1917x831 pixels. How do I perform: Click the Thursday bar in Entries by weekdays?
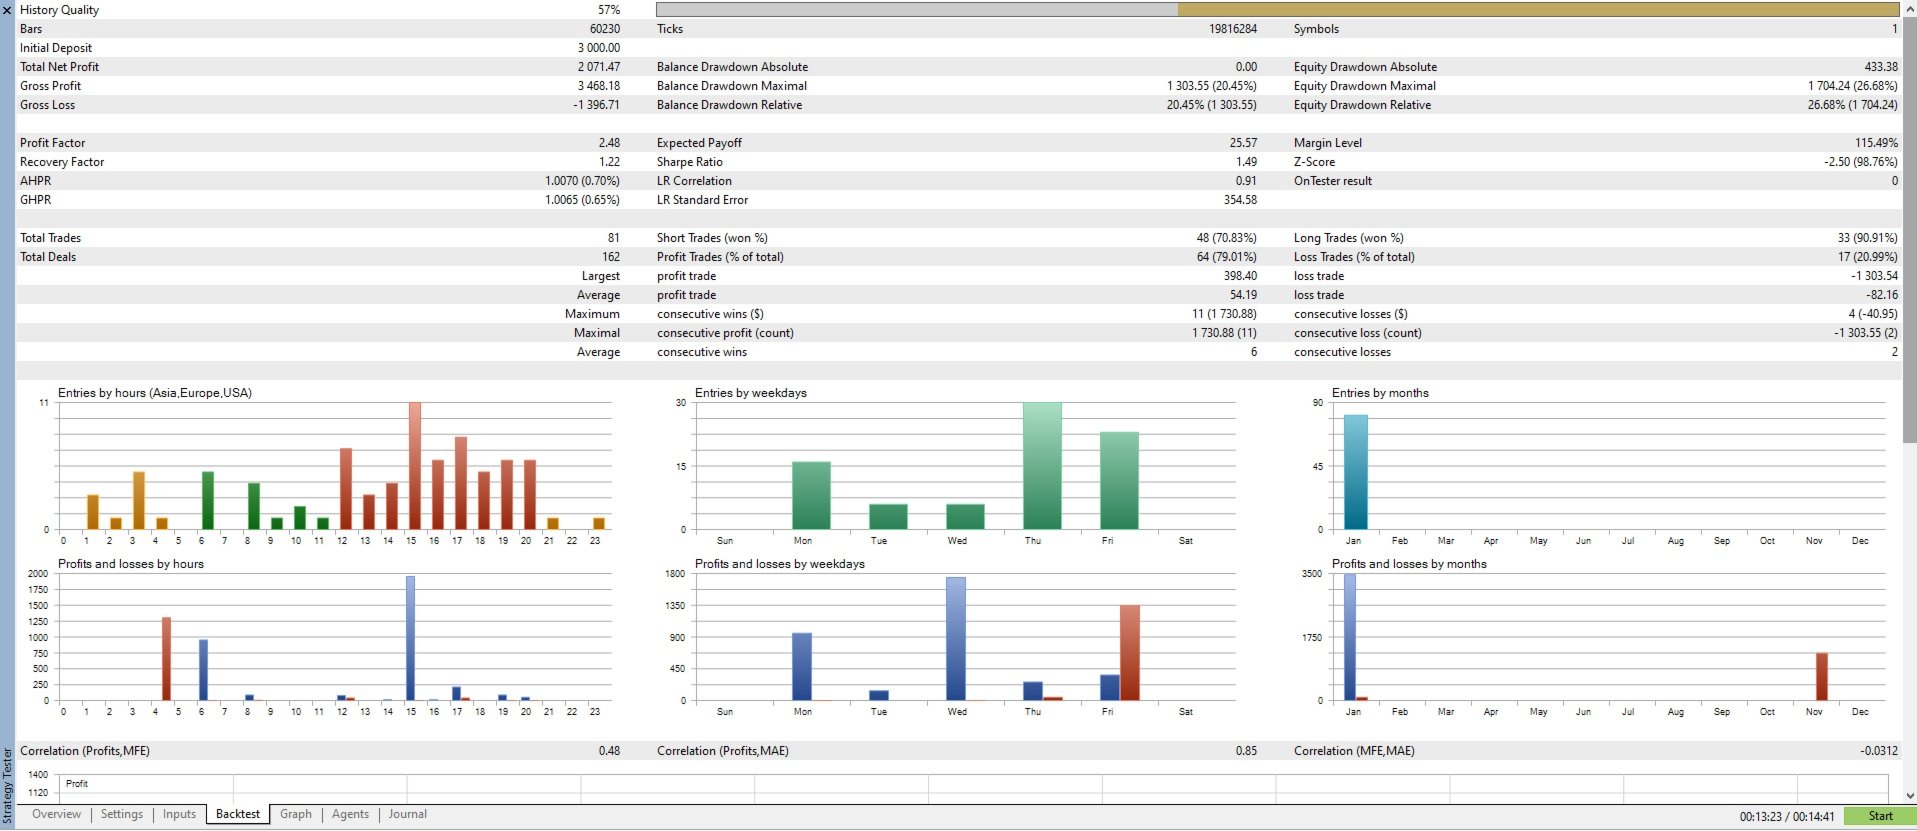1042,466
